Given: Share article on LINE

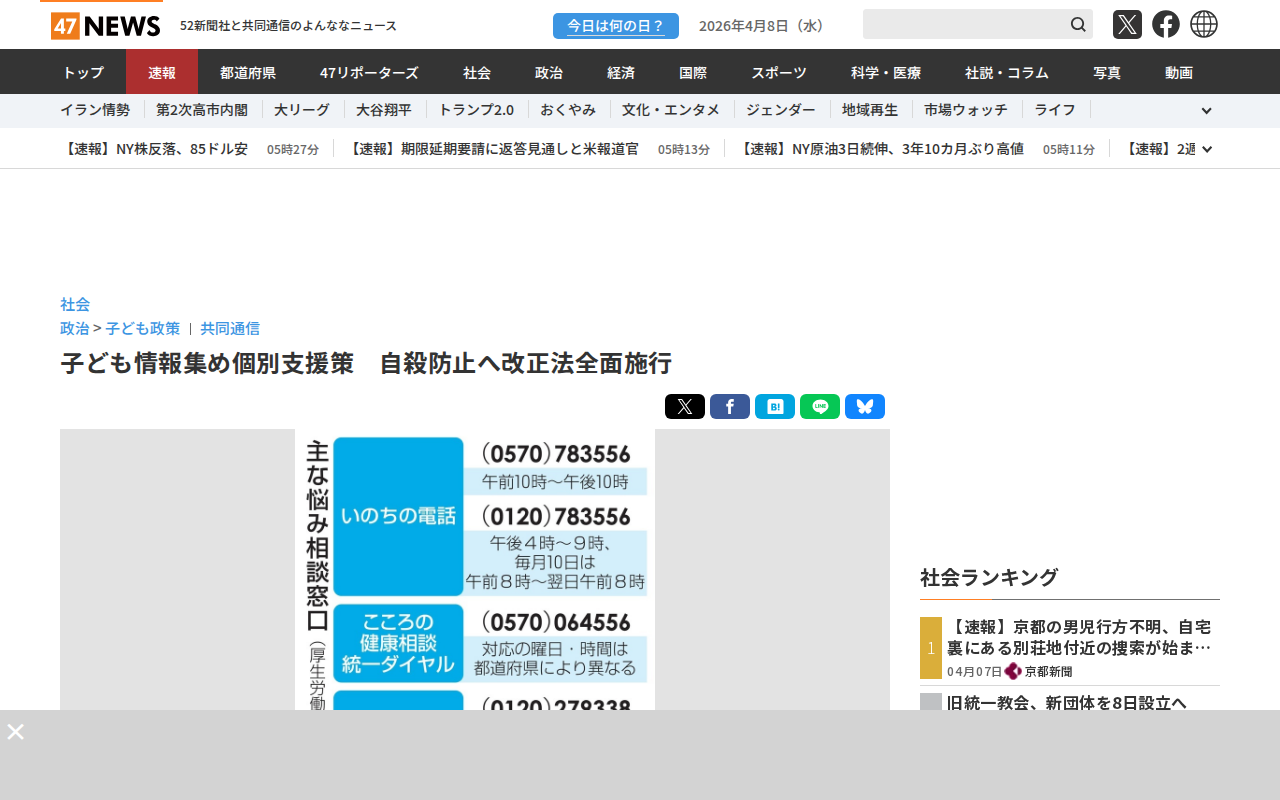Looking at the screenshot, I should [x=819, y=407].
